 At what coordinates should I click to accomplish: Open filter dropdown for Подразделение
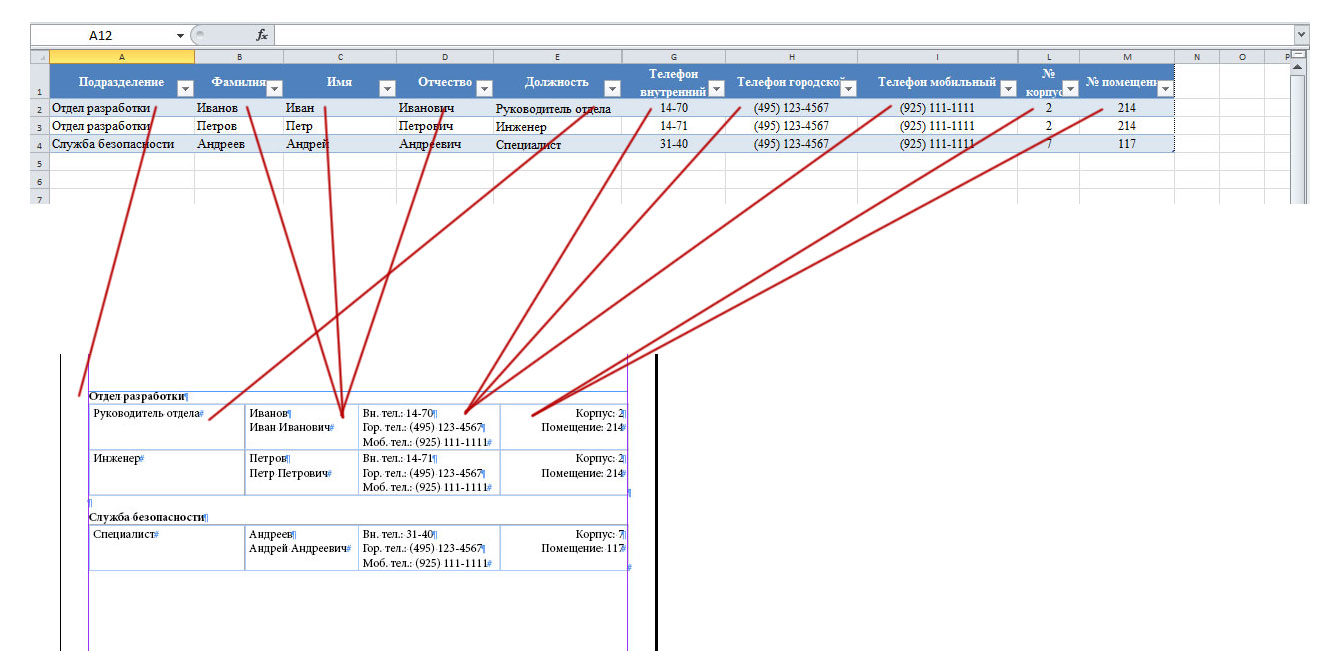click(185, 88)
